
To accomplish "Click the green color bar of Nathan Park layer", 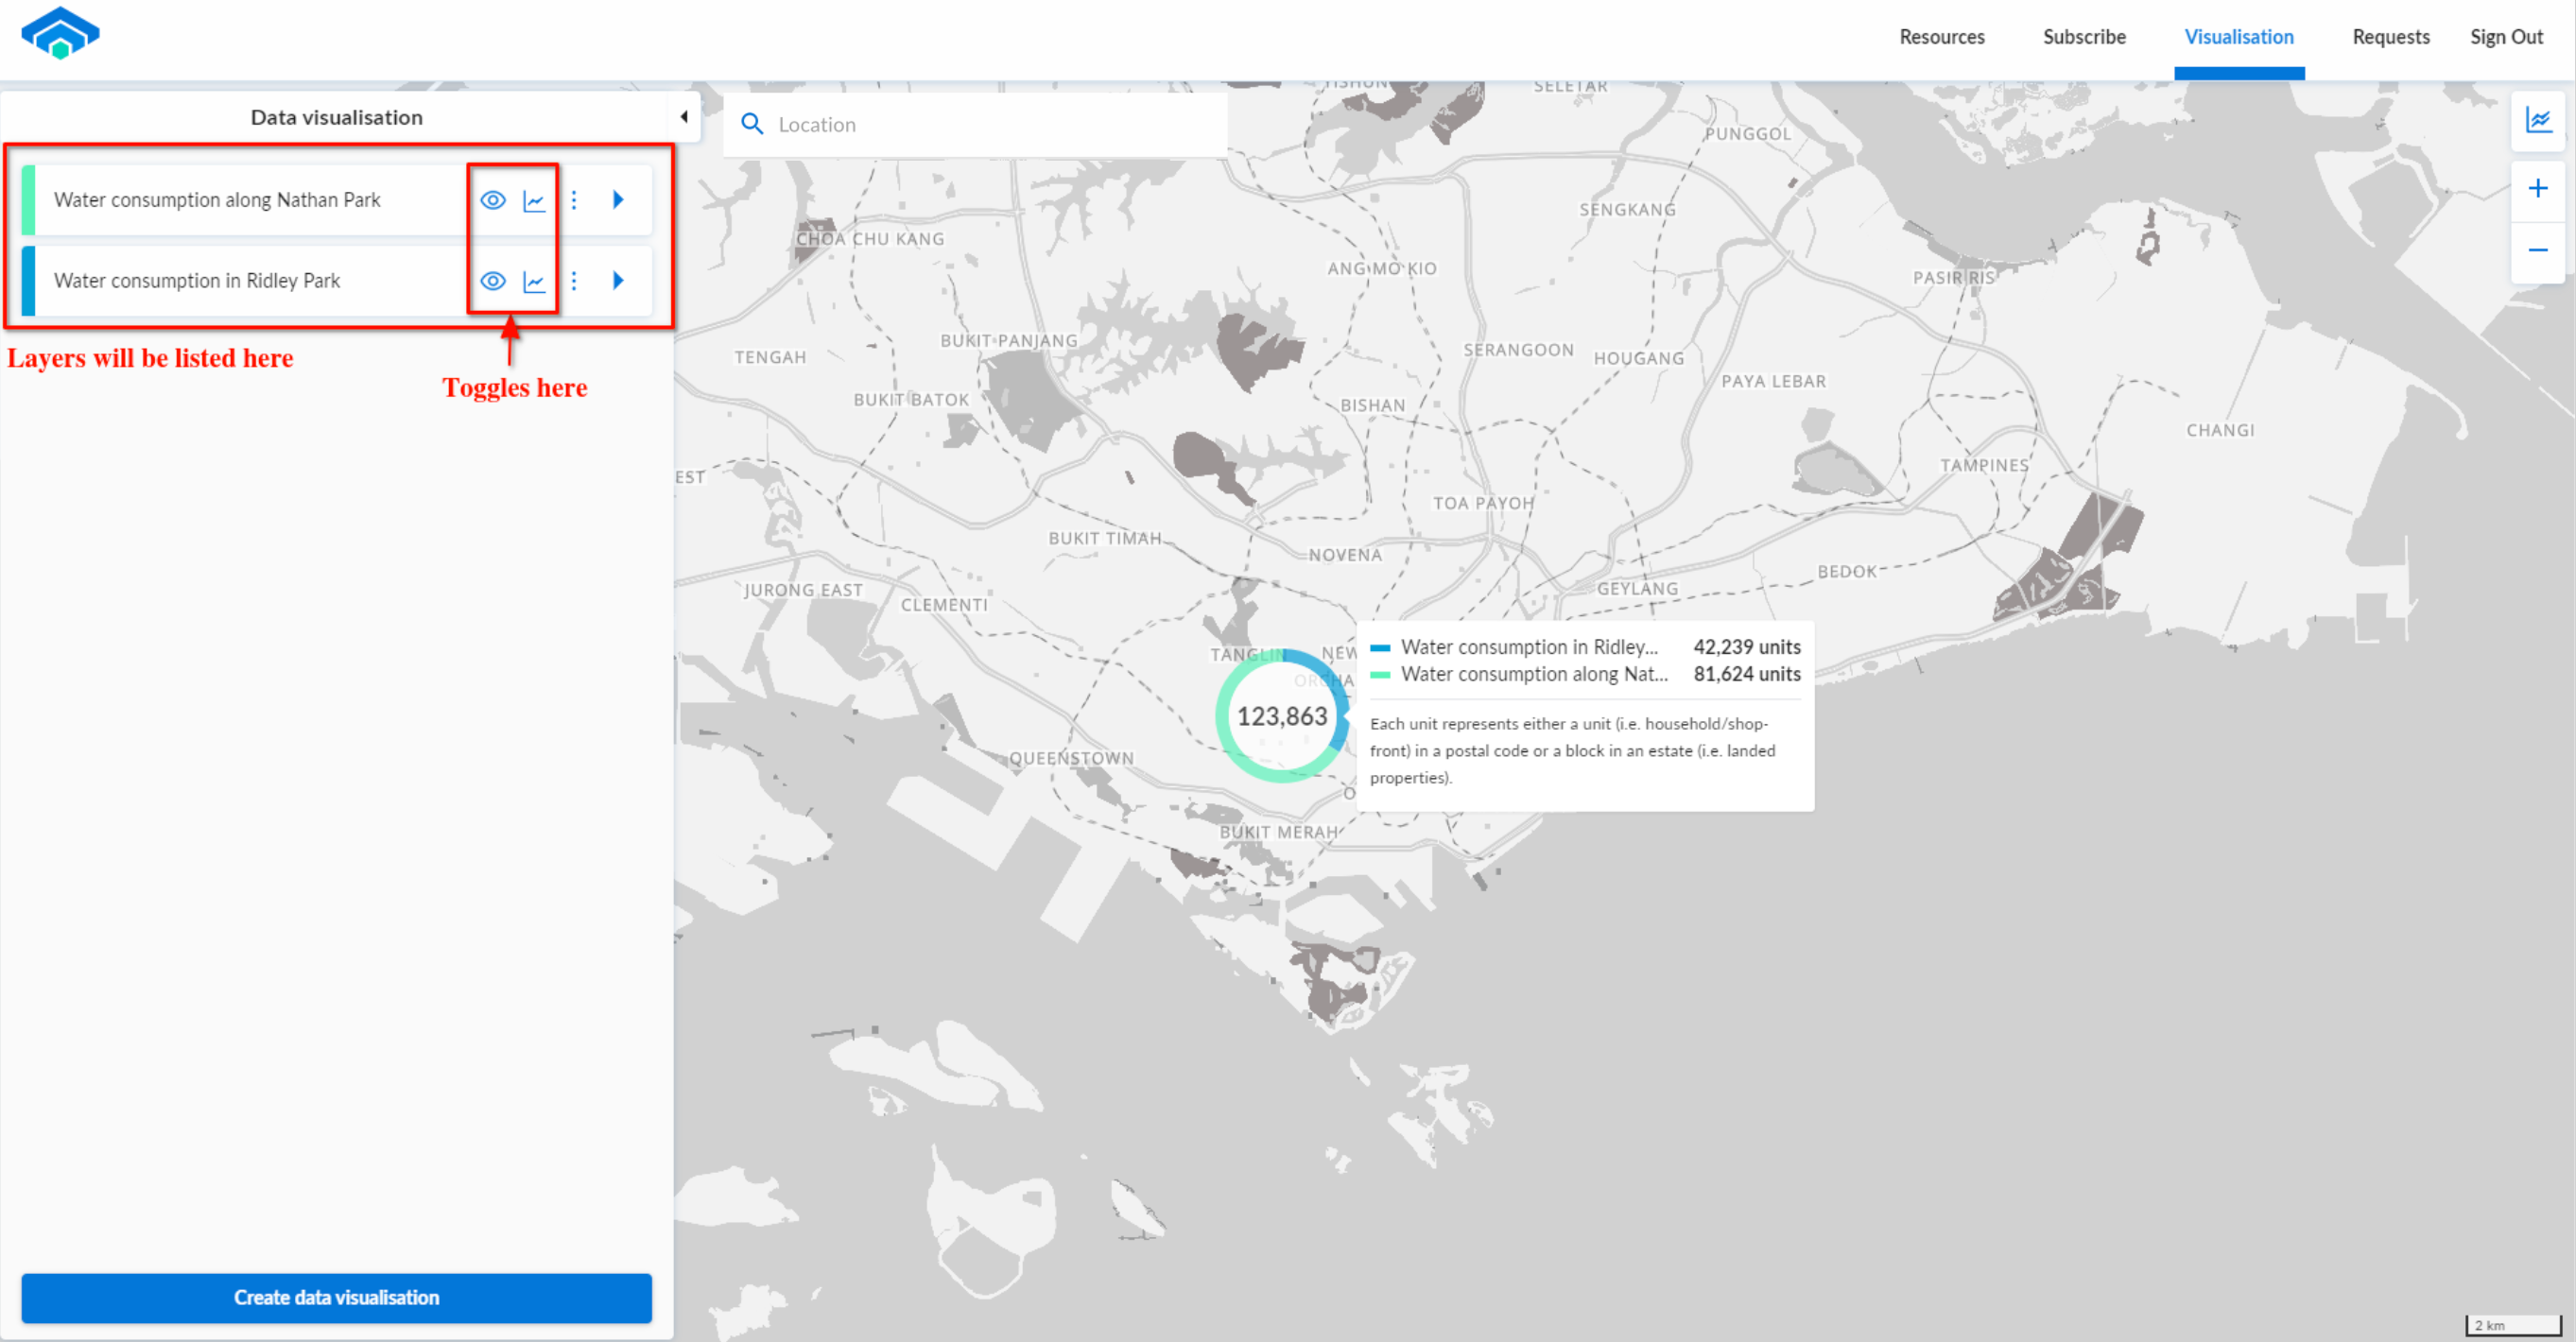I will [x=28, y=200].
